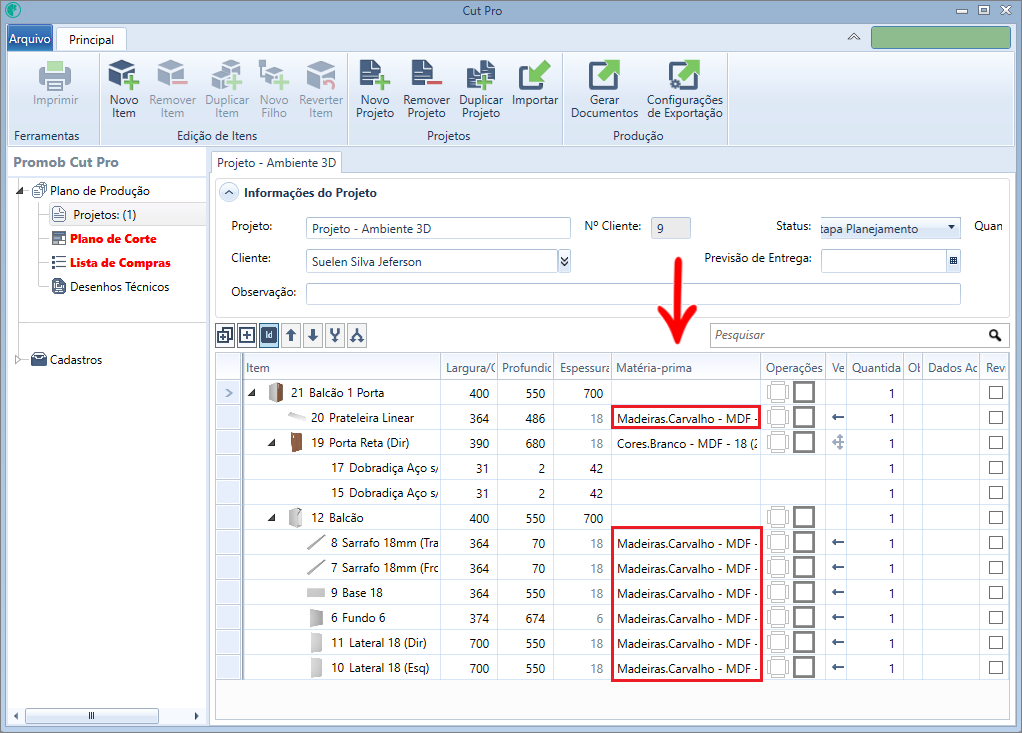The height and width of the screenshot is (733, 1022).
Task: Click the Remover Projeto icon
Action: [x=426, y=74]
